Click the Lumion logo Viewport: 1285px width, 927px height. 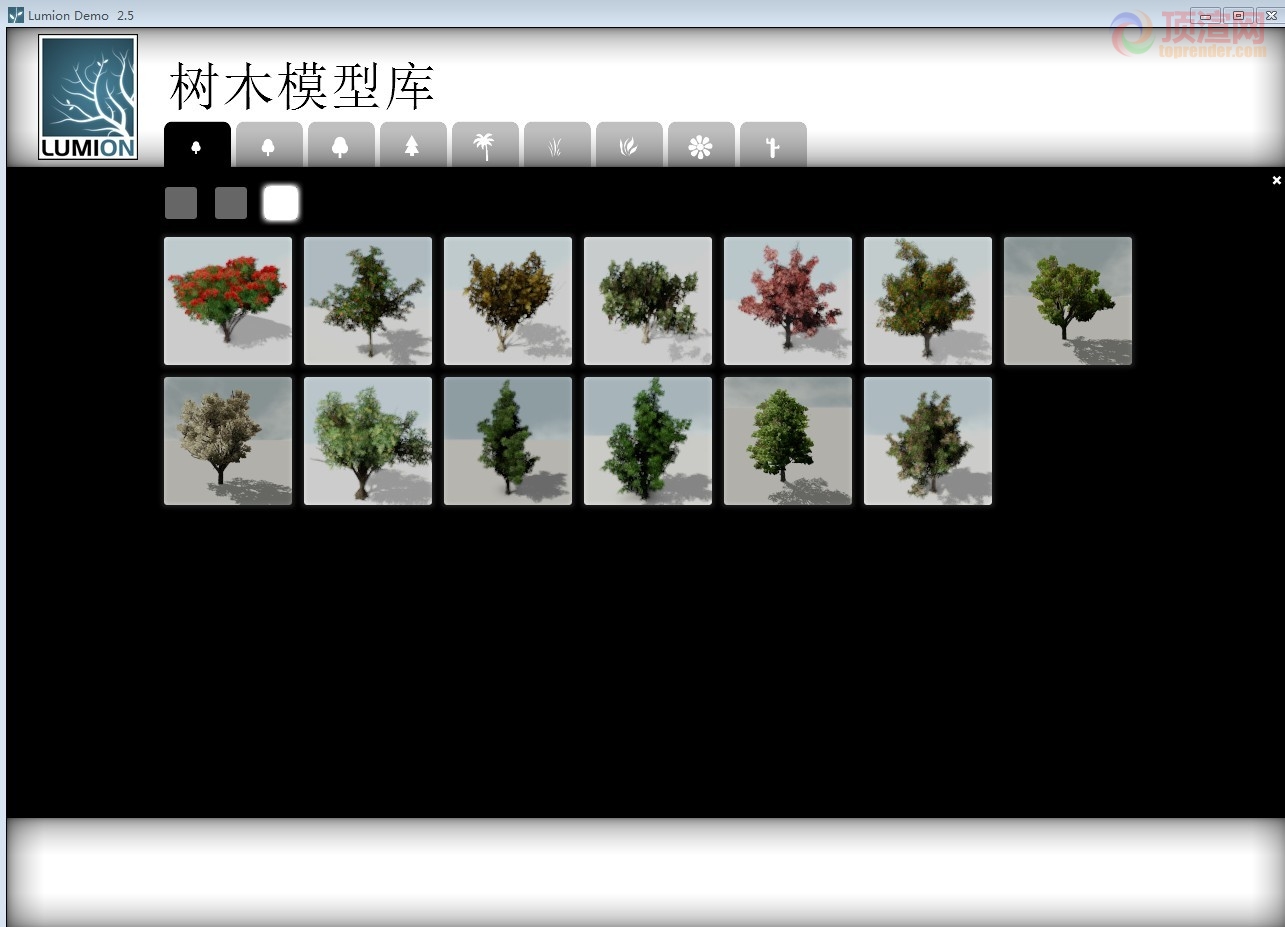click(88, 97)
